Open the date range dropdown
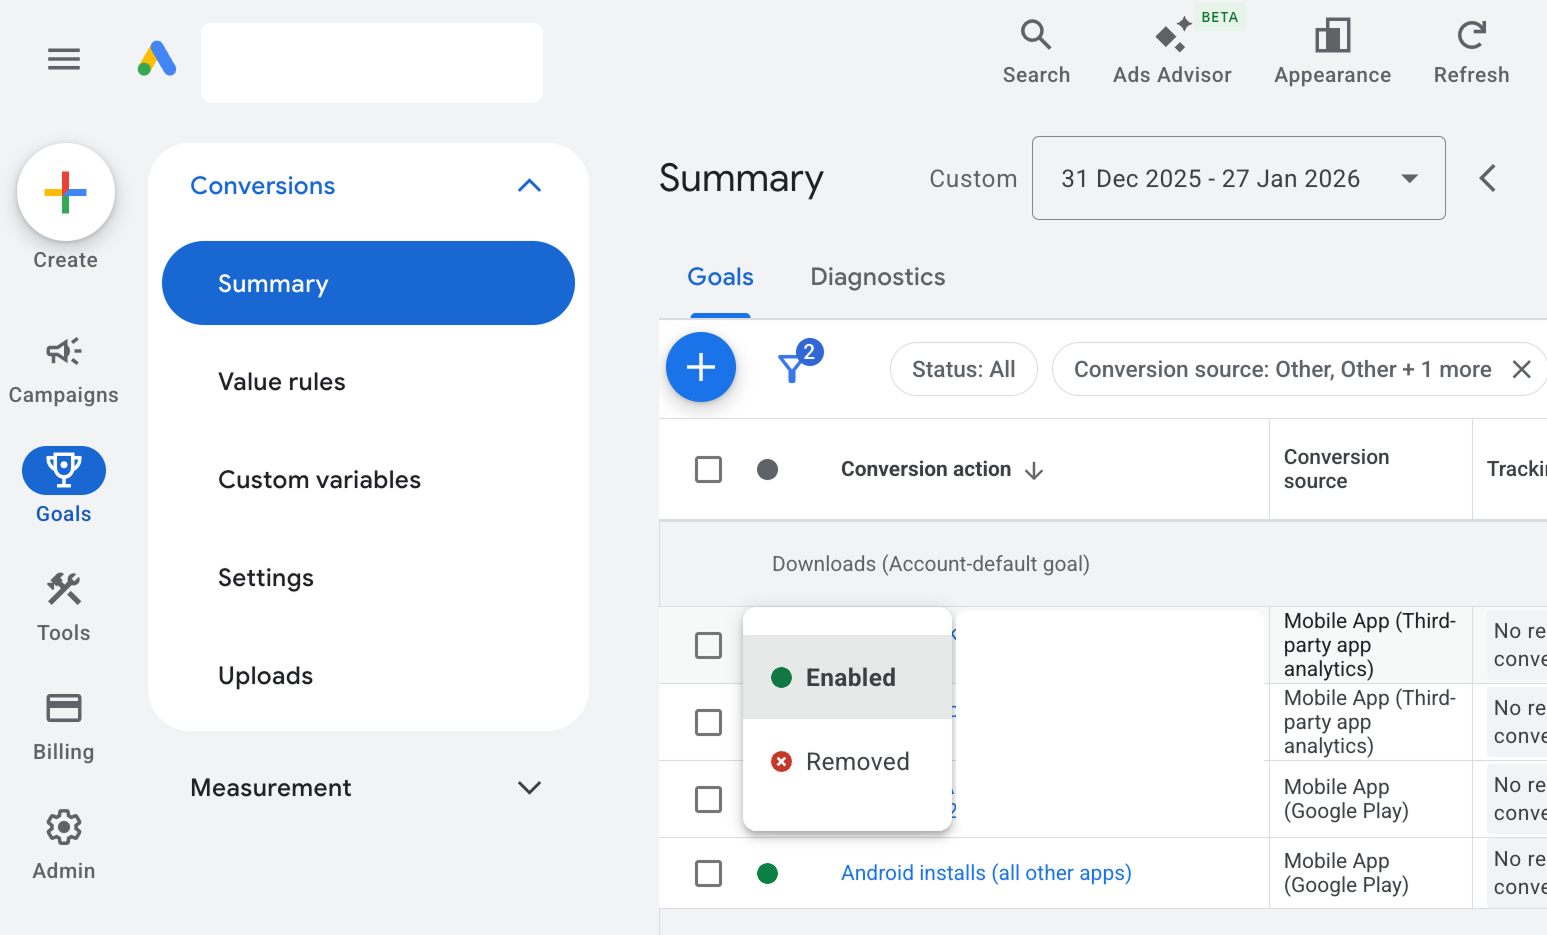The width and height of the screenshot is (1547, 935). point(1238,178)
